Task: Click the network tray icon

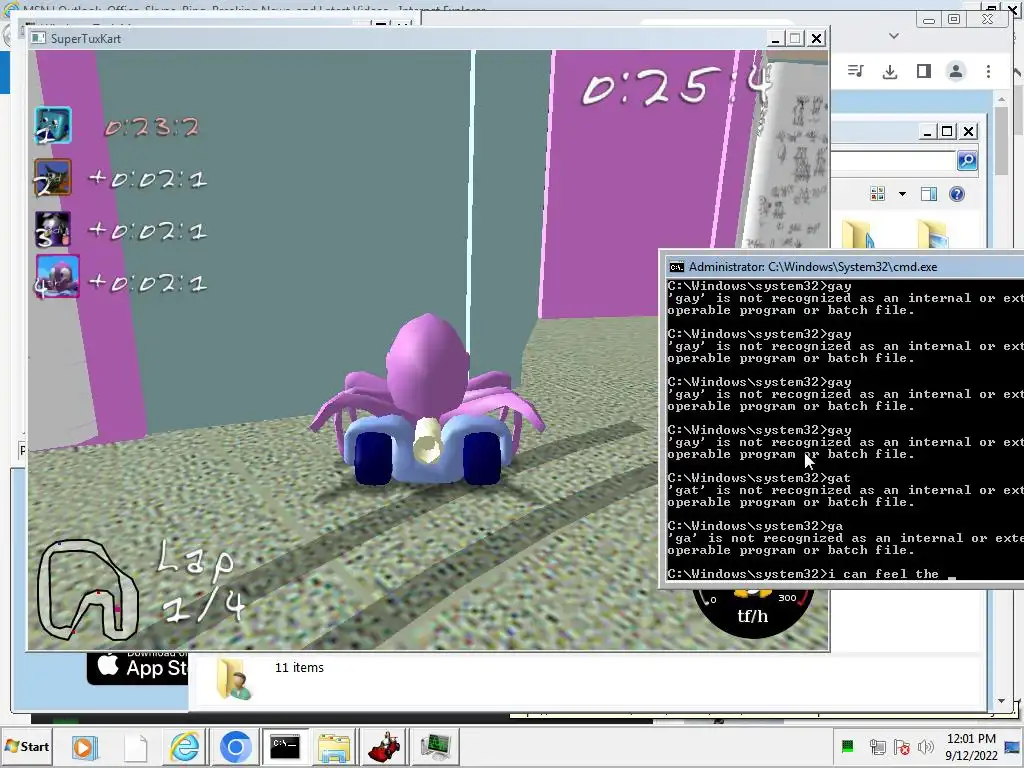Action: click(877, 746)
